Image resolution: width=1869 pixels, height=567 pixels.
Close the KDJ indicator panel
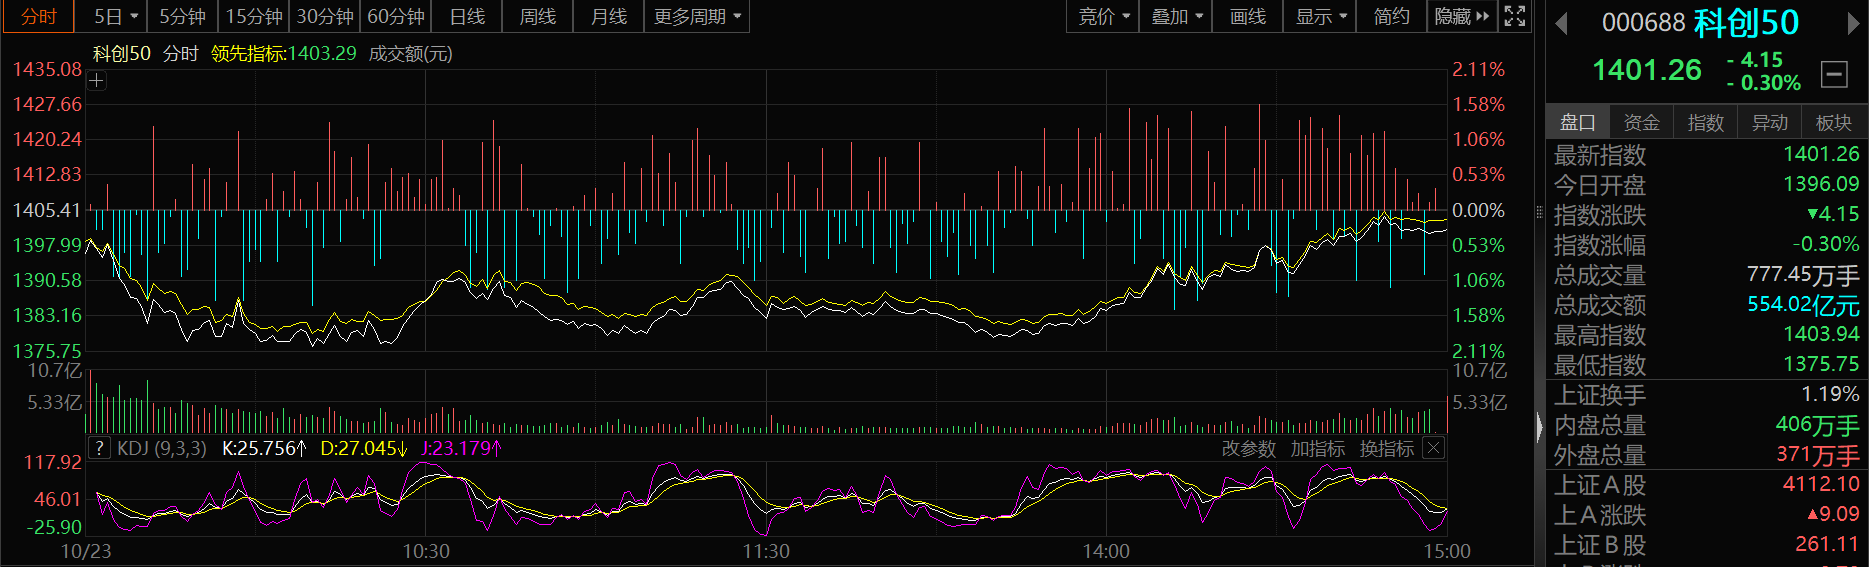tap(1433, 448)
